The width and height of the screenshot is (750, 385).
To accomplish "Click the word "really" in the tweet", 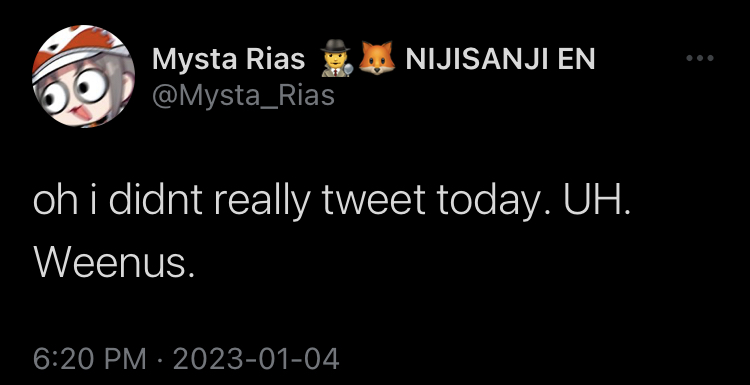I will click(263, 202).
